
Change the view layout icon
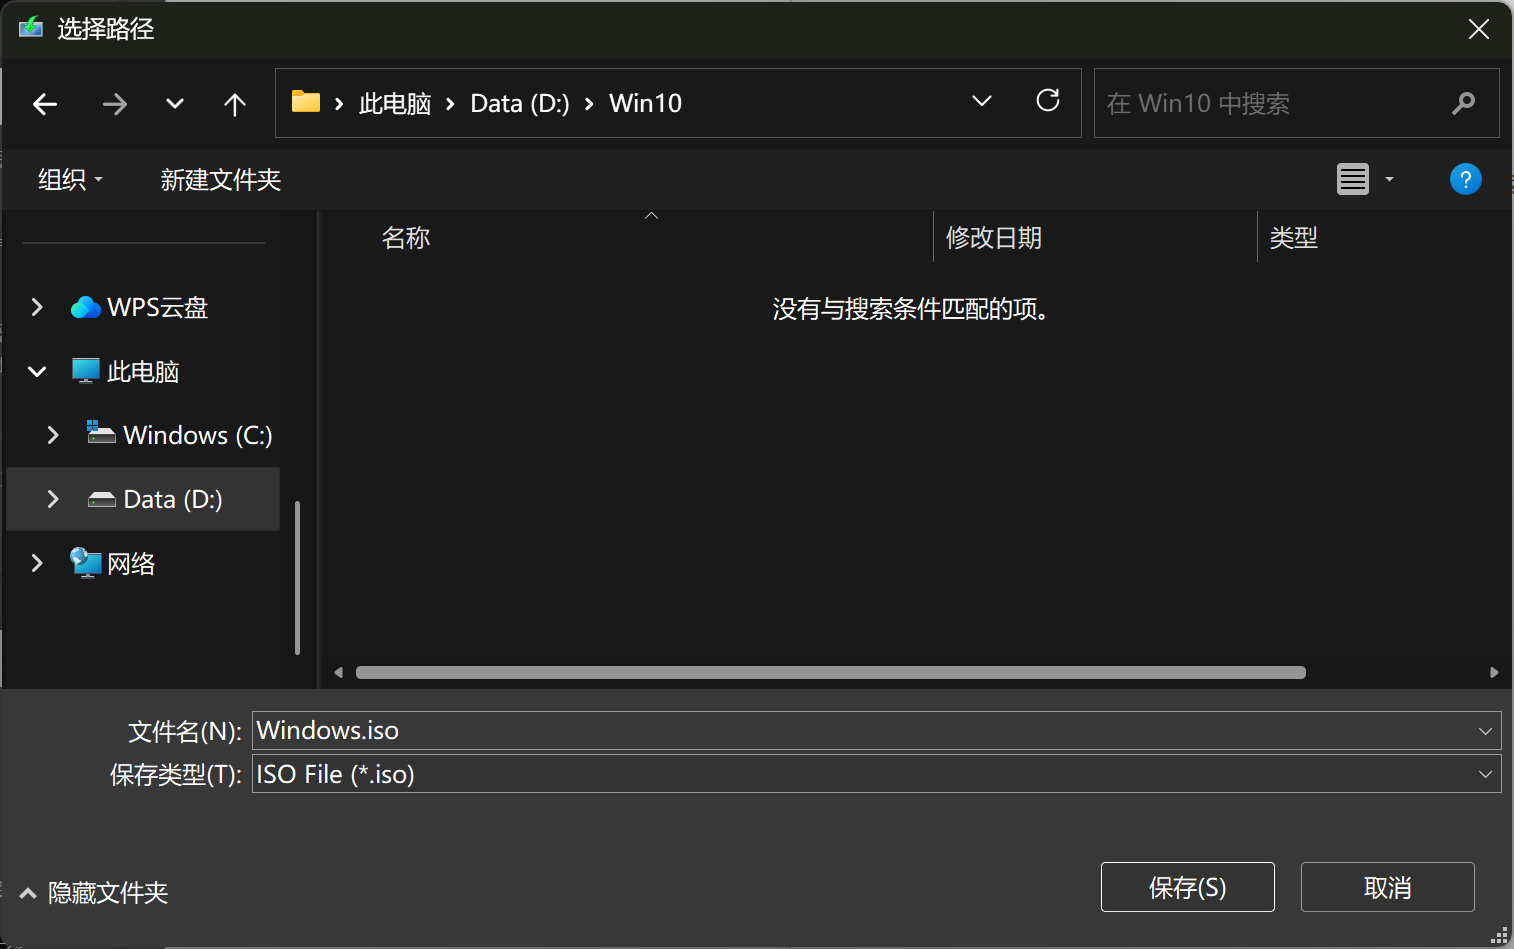pyautogui.click(x=1353, y=180)
